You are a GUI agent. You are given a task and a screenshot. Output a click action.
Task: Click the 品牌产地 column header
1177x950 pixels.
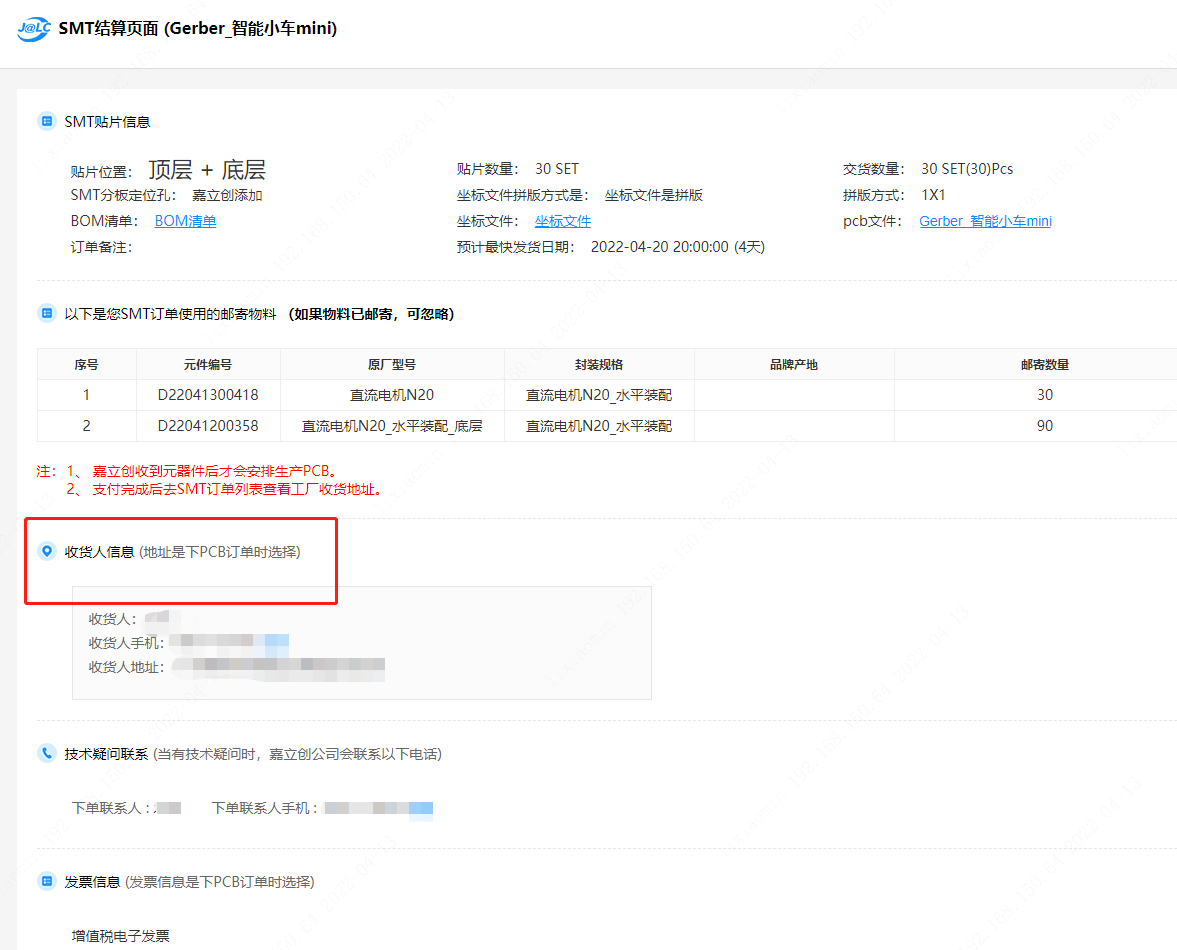point(794,364)
